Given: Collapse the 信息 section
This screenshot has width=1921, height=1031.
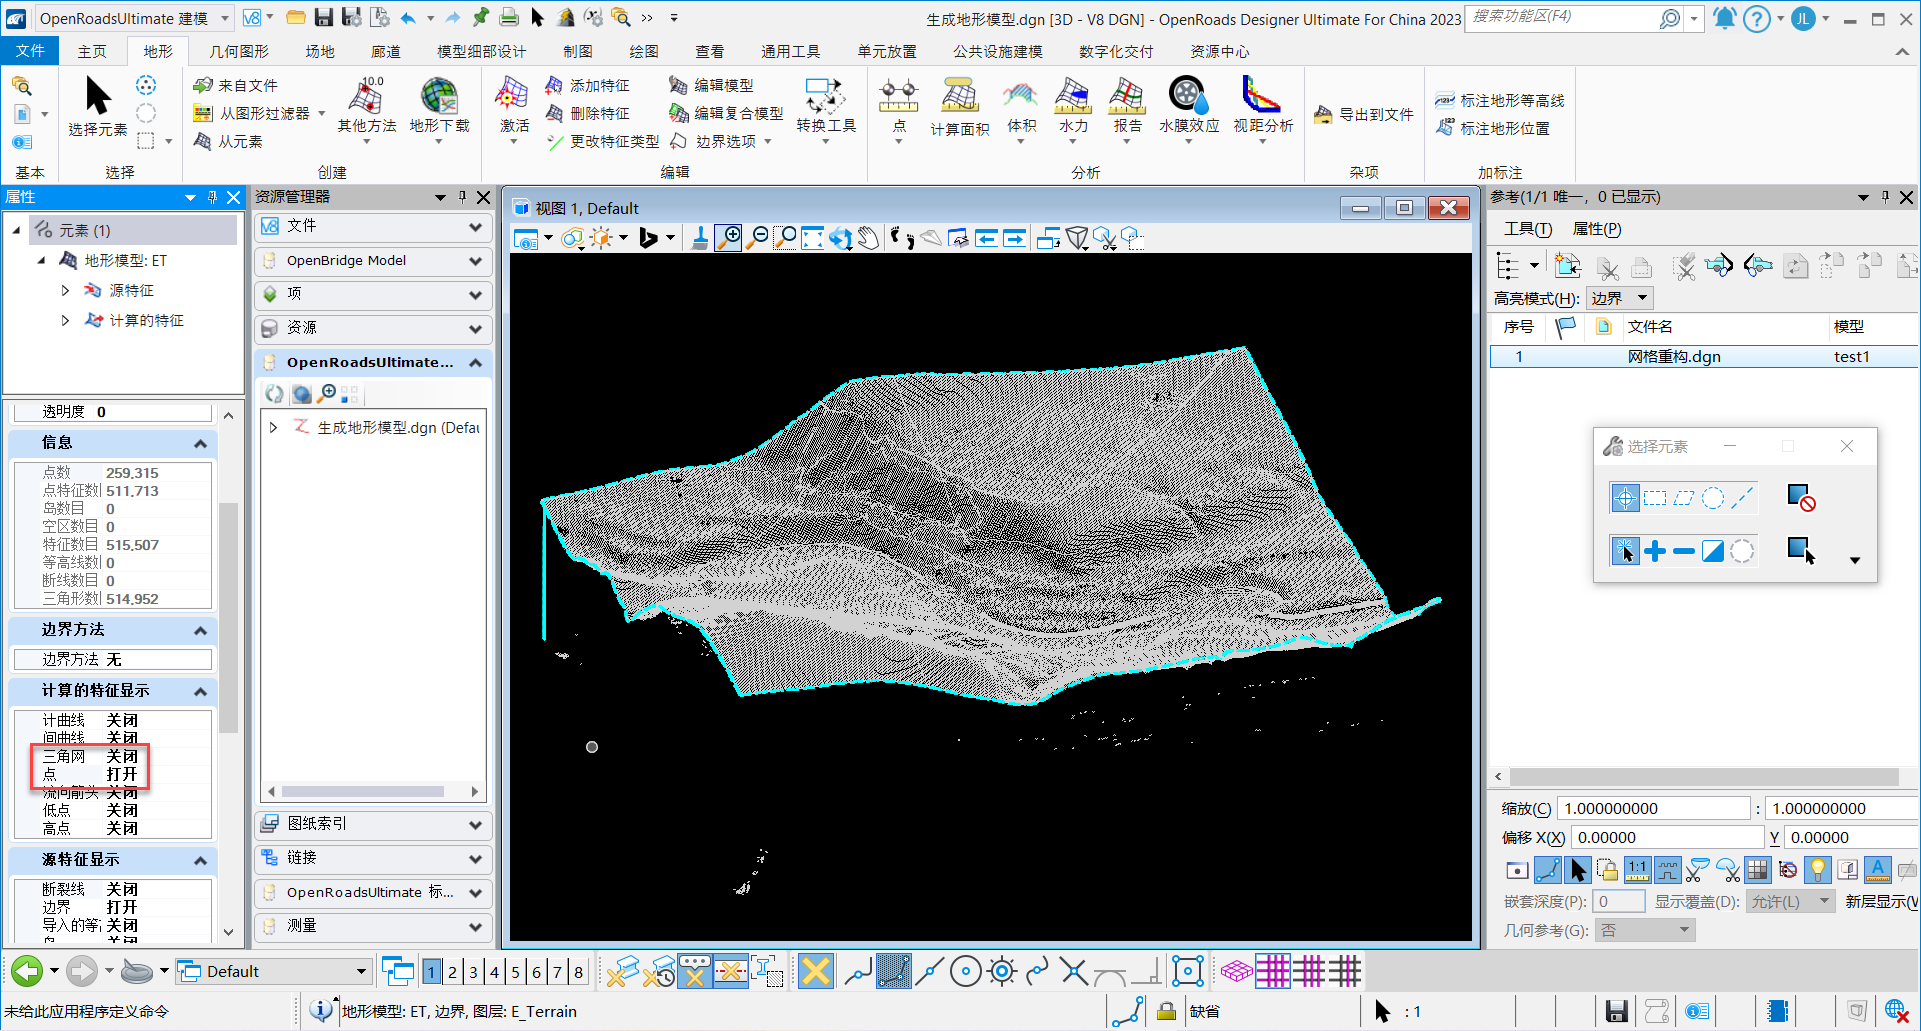Looking at the screenshot, I should (x=200, y=443).
